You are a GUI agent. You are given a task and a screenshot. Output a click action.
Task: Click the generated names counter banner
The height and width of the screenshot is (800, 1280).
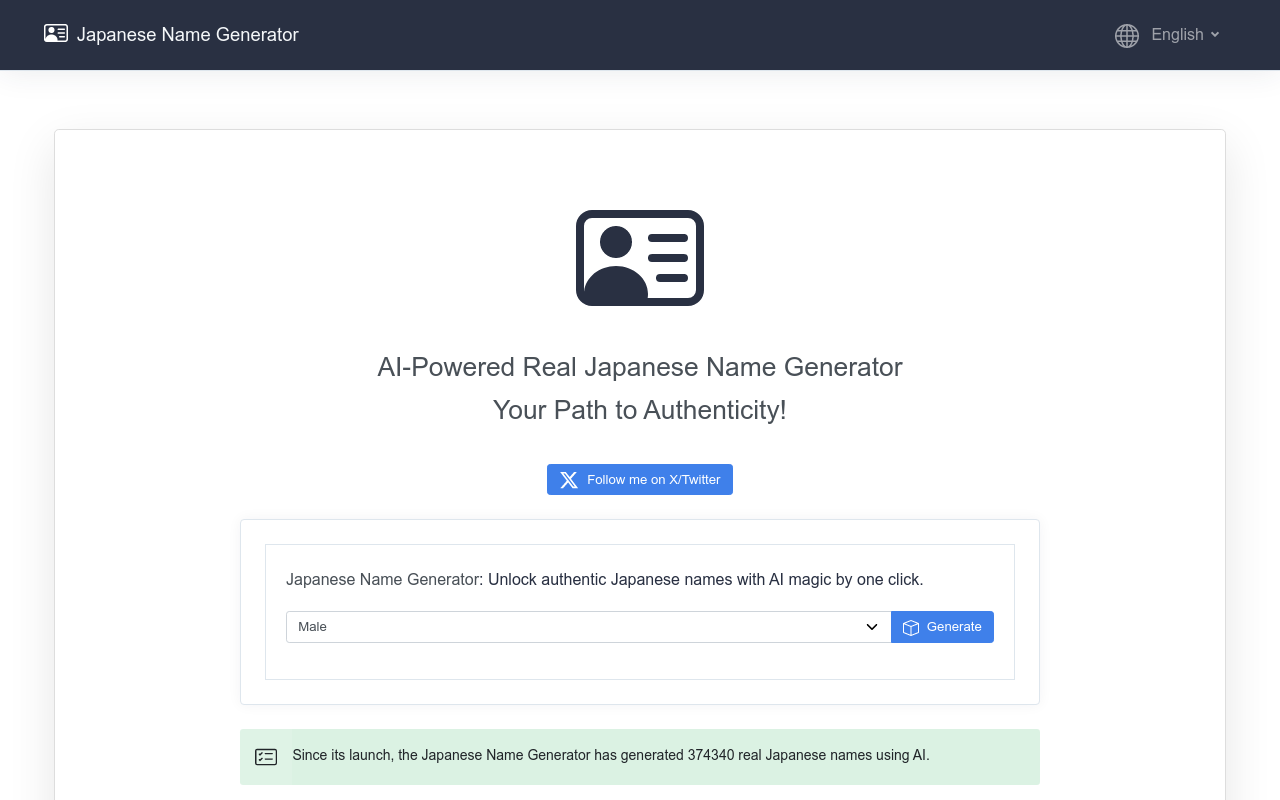pos(640,757)
